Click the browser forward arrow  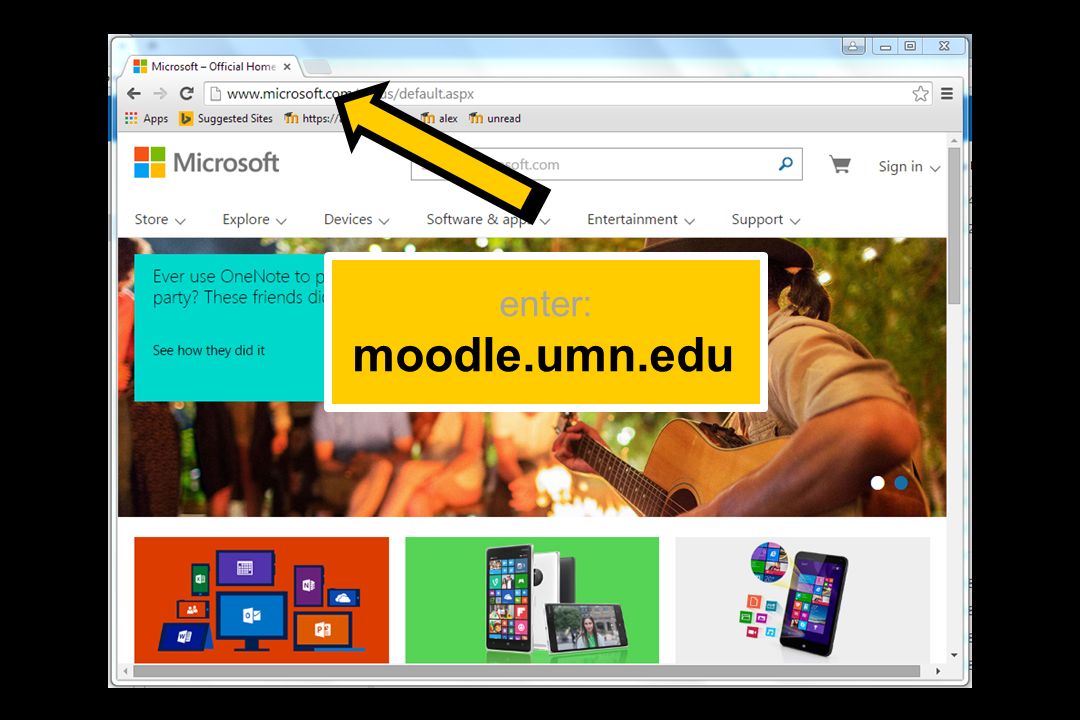tap(160, 93)
